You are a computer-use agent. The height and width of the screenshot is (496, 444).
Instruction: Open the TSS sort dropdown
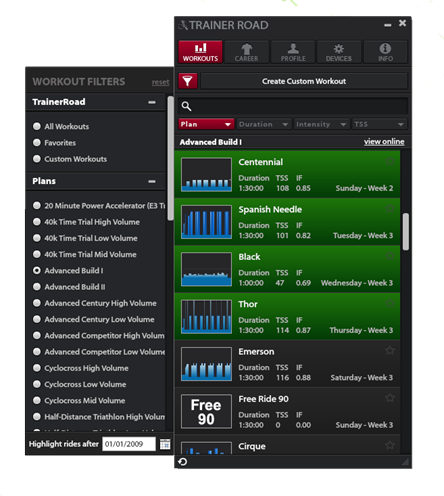coord(379,124)
